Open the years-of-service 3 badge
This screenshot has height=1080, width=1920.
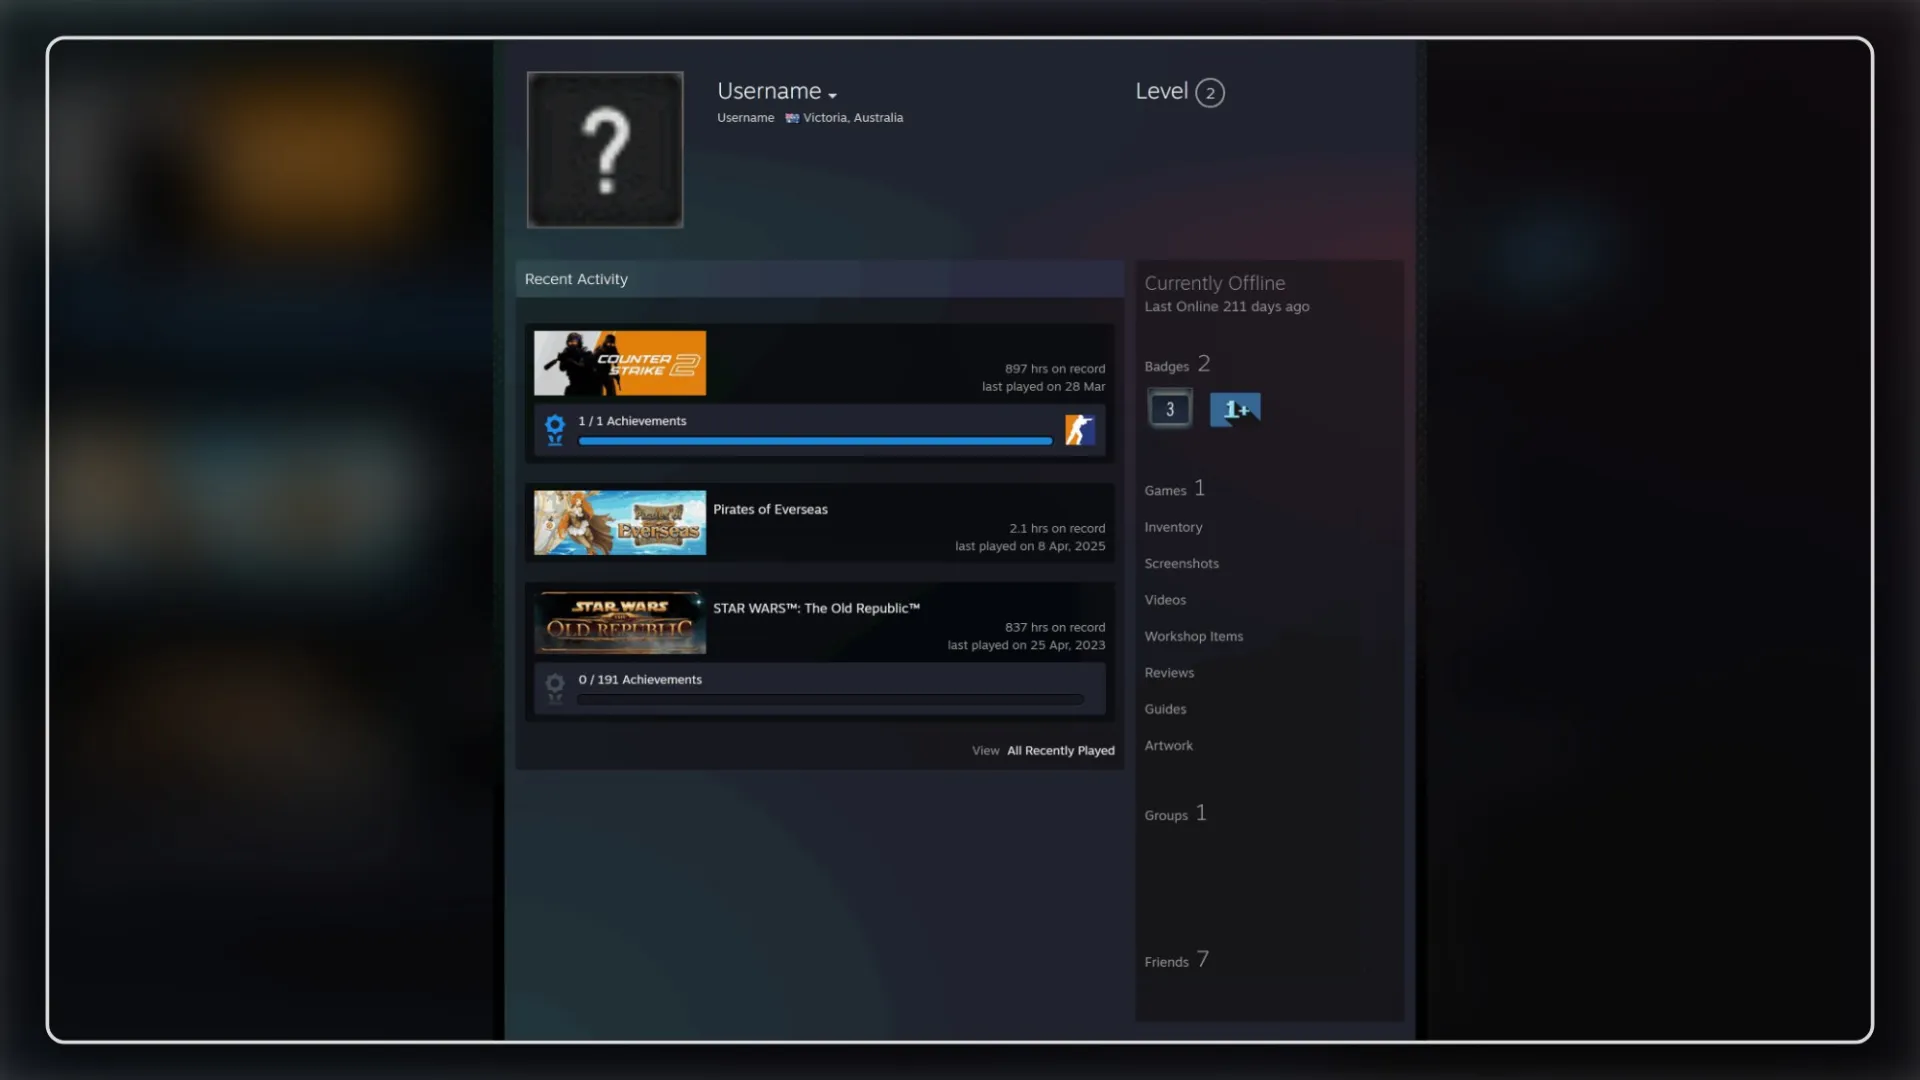pos(1170,409)
